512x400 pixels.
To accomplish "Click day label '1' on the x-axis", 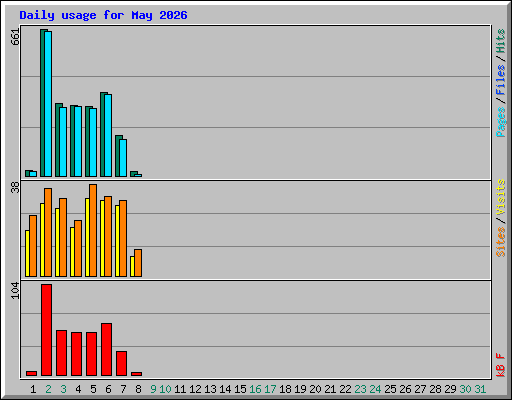I will click(x=33, y=389).
